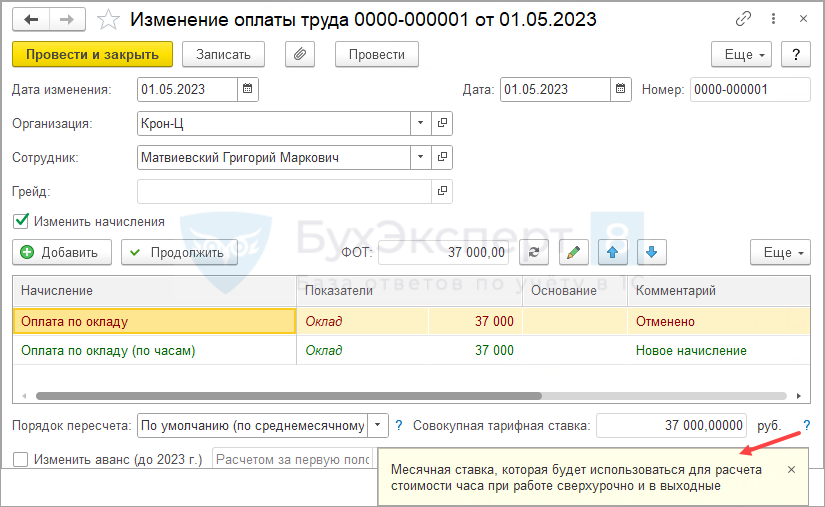Open the table Еще menu

779,252
